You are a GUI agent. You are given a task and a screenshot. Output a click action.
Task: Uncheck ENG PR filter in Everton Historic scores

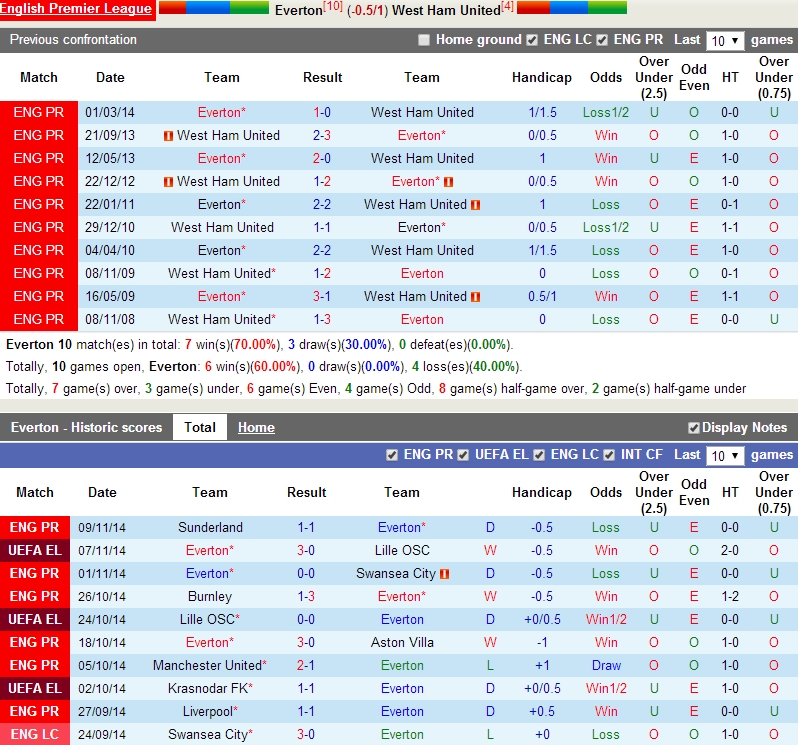click(x=392, y=455)
